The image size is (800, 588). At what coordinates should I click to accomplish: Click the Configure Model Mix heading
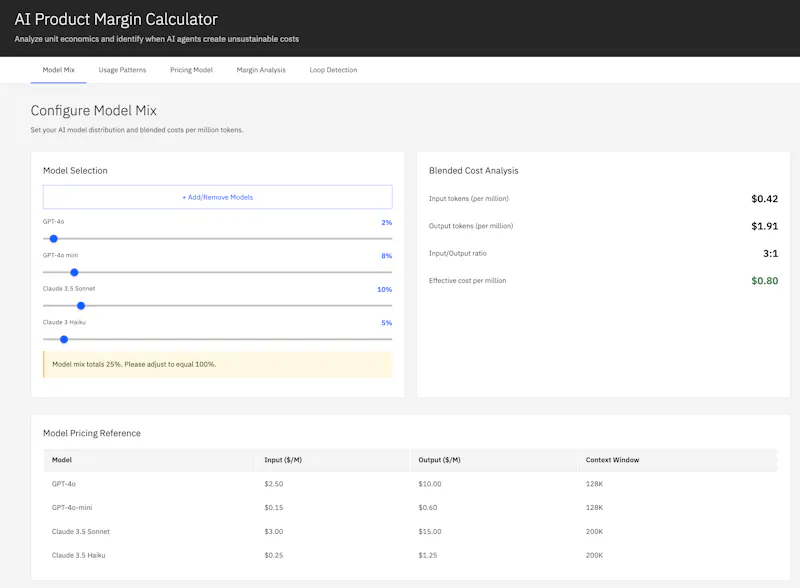pyautogui.click(x=93, y=110)
